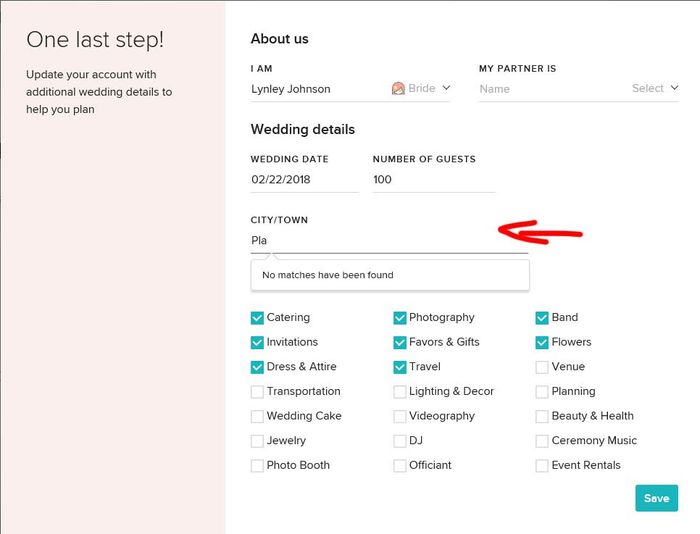Check the Wedding Cake option
Screen dimensions: 700x534
tap(258, 416)
